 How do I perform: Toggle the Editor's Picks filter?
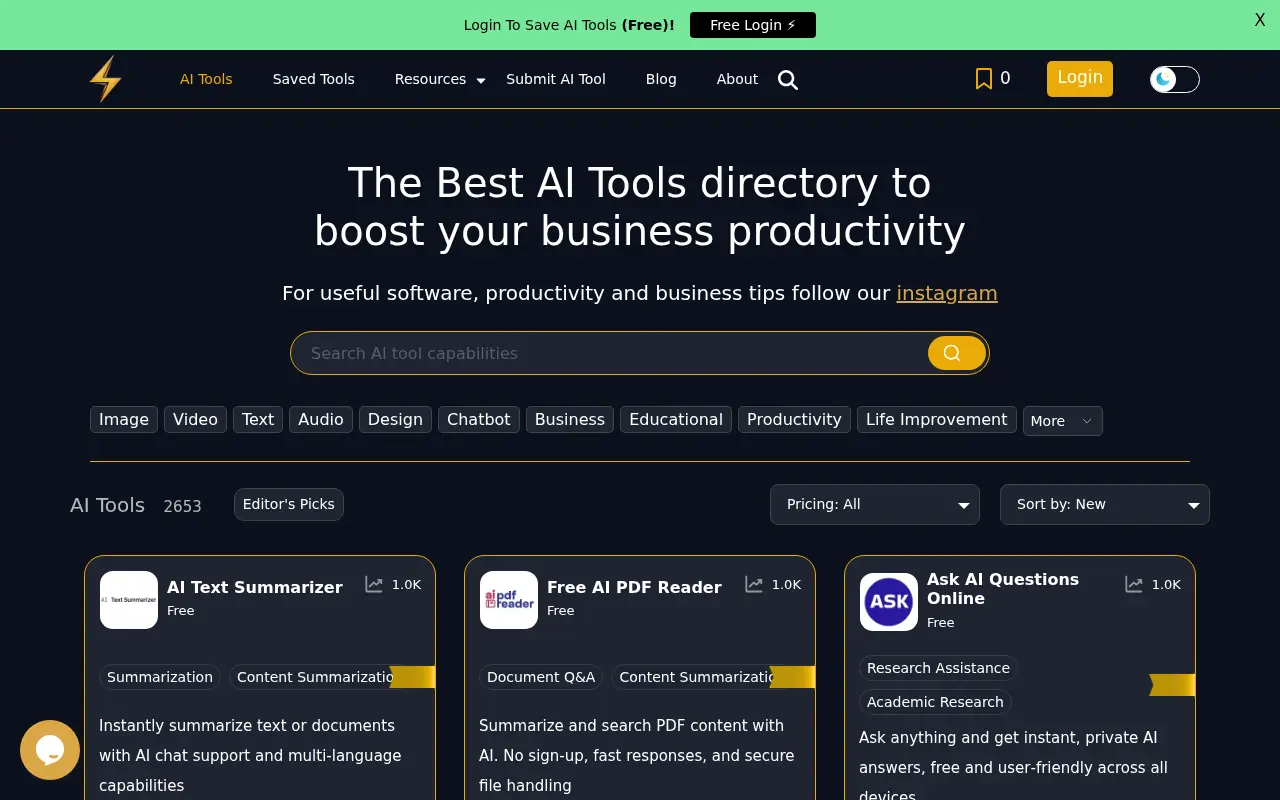point(288,504)
